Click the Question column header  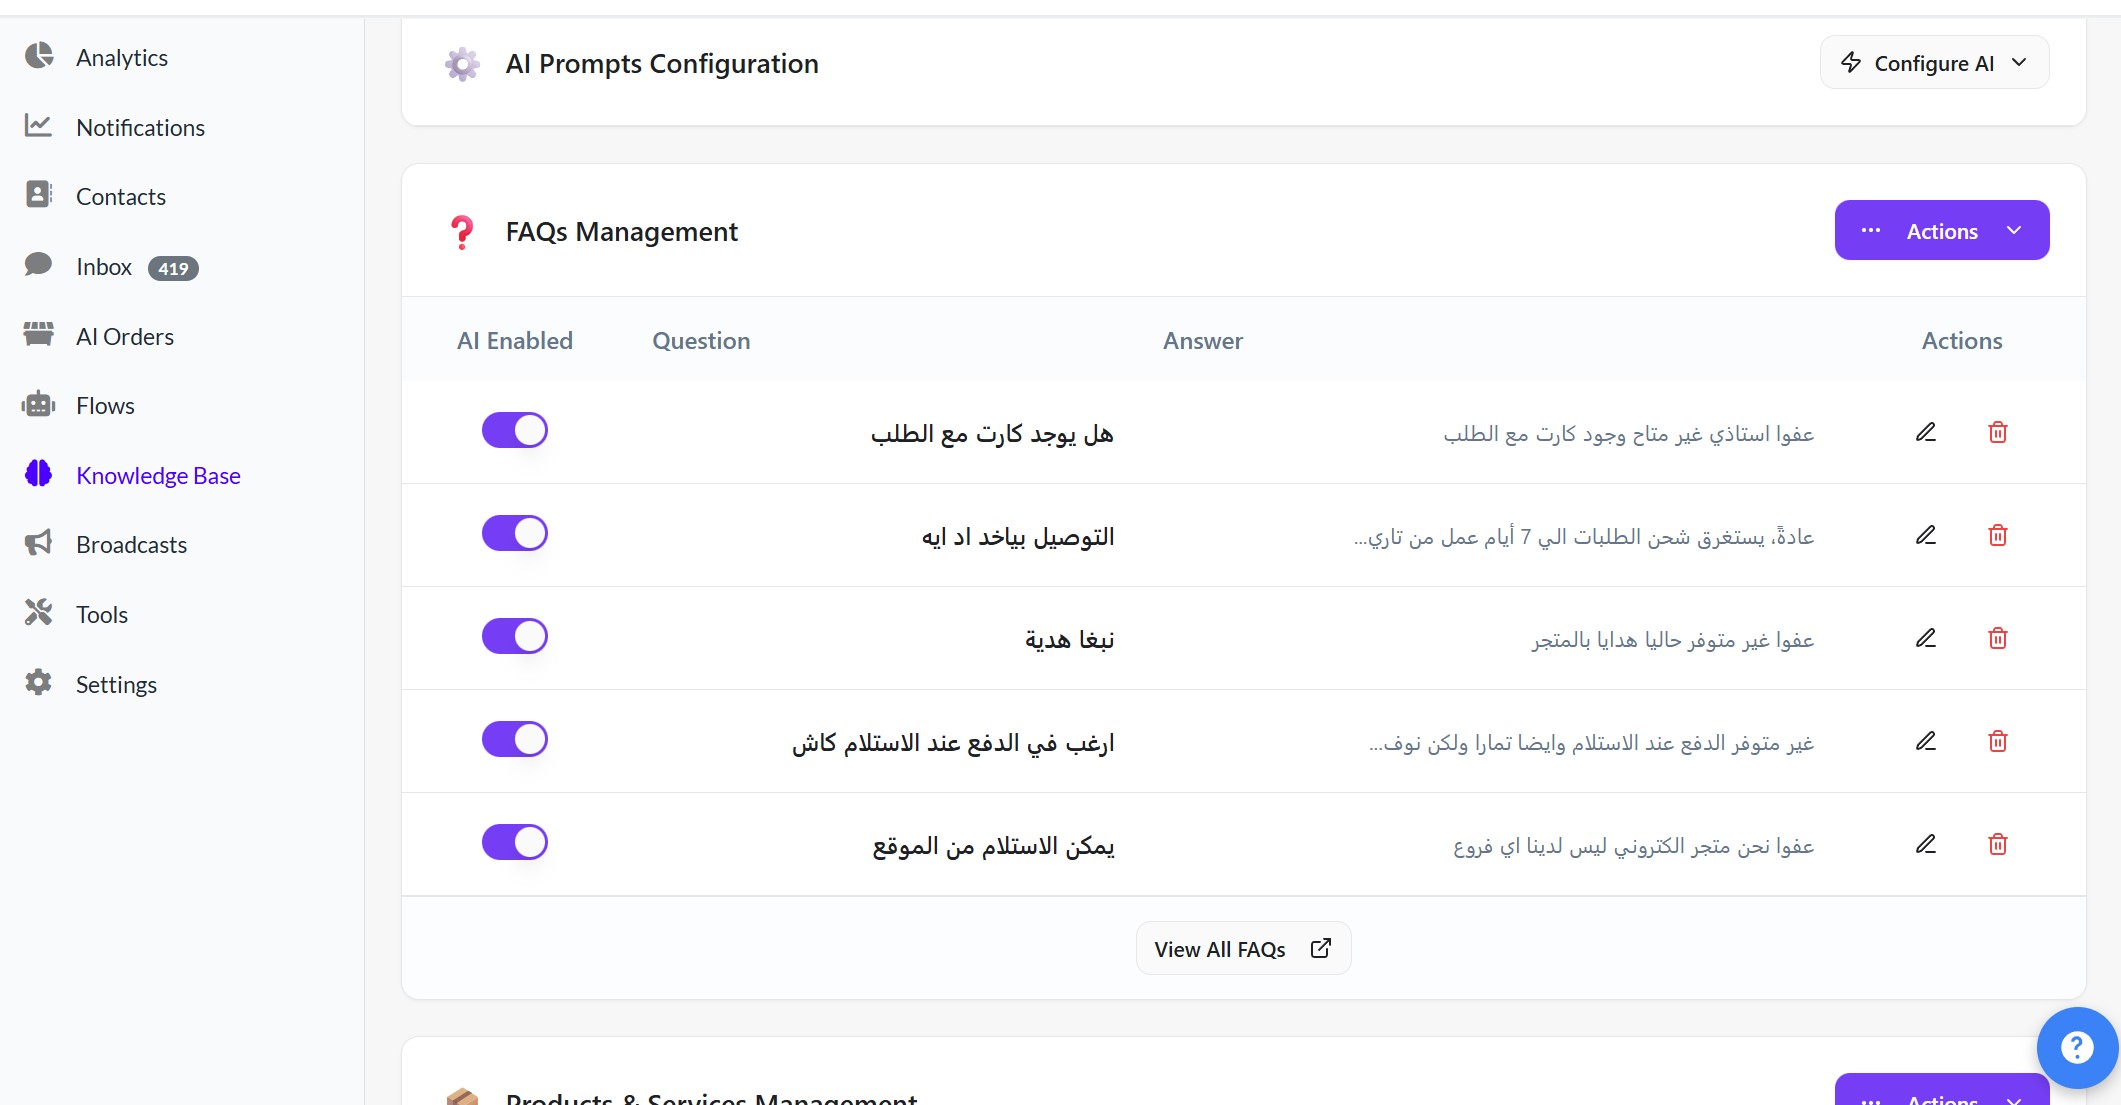pyautogui.click(x=700, y=341)
